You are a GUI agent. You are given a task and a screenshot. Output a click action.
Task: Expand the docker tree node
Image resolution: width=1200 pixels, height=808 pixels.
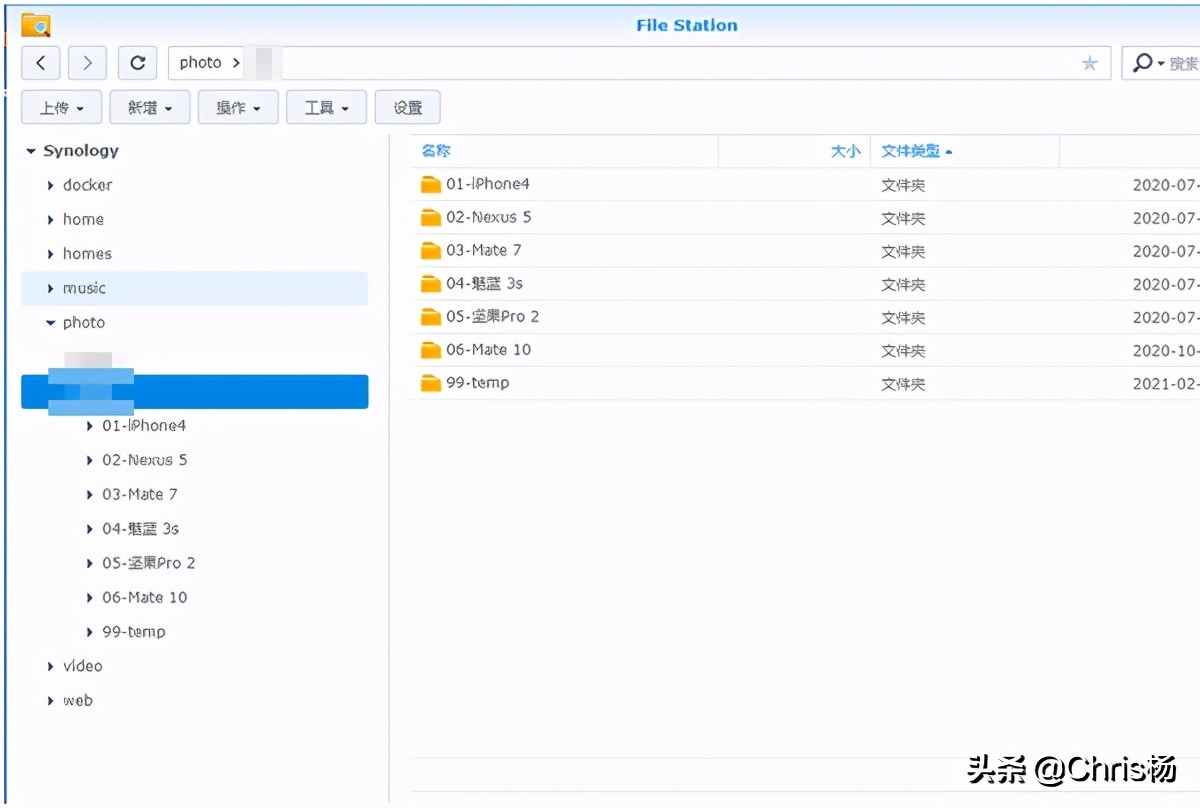click(51, 185)
